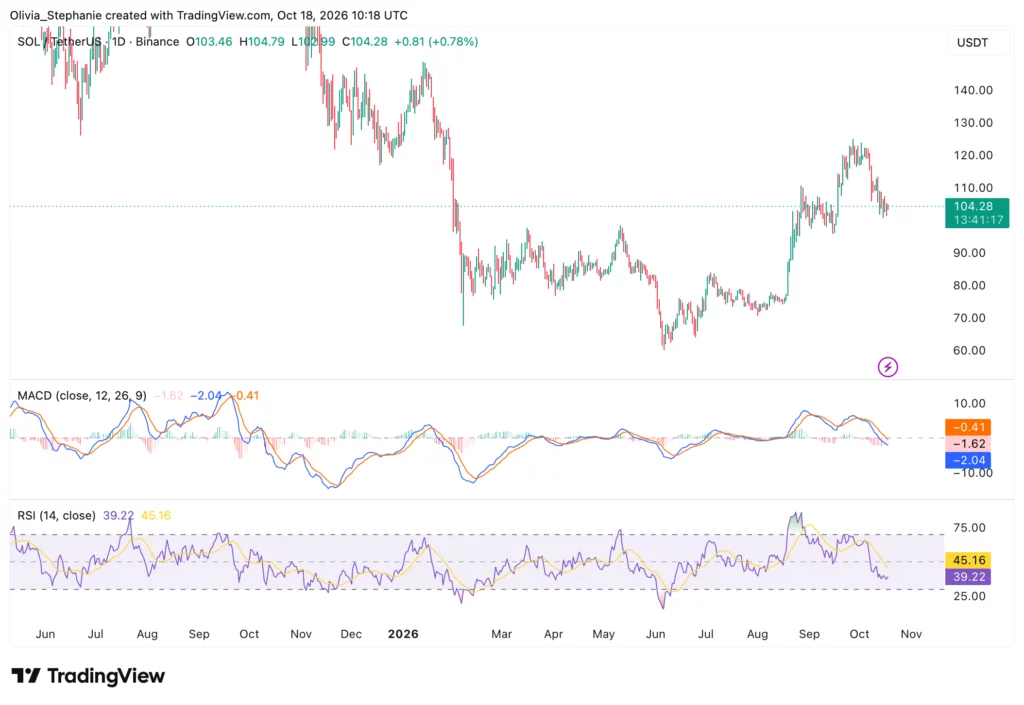Click the RSI (14, close) legend
Screen dimensions: 1024x705
pyautogui.click(x=56, y=516)
